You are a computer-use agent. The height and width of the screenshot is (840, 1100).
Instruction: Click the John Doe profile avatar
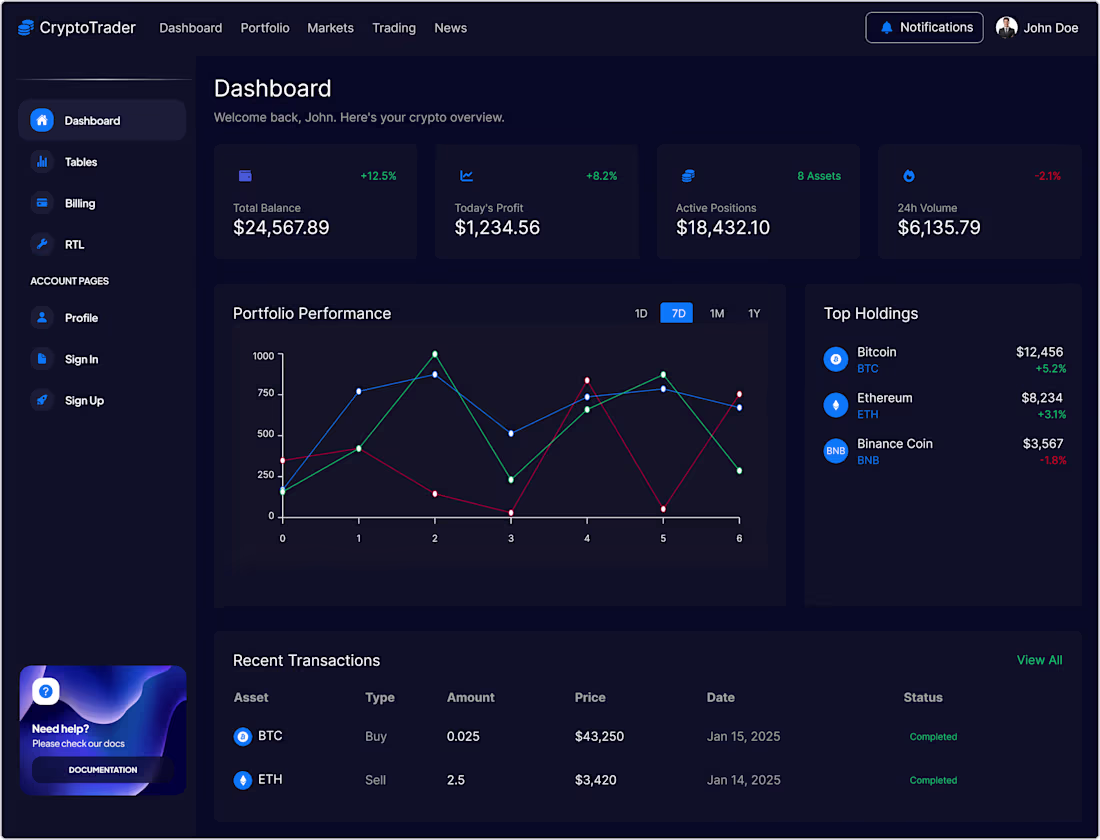1007,27
